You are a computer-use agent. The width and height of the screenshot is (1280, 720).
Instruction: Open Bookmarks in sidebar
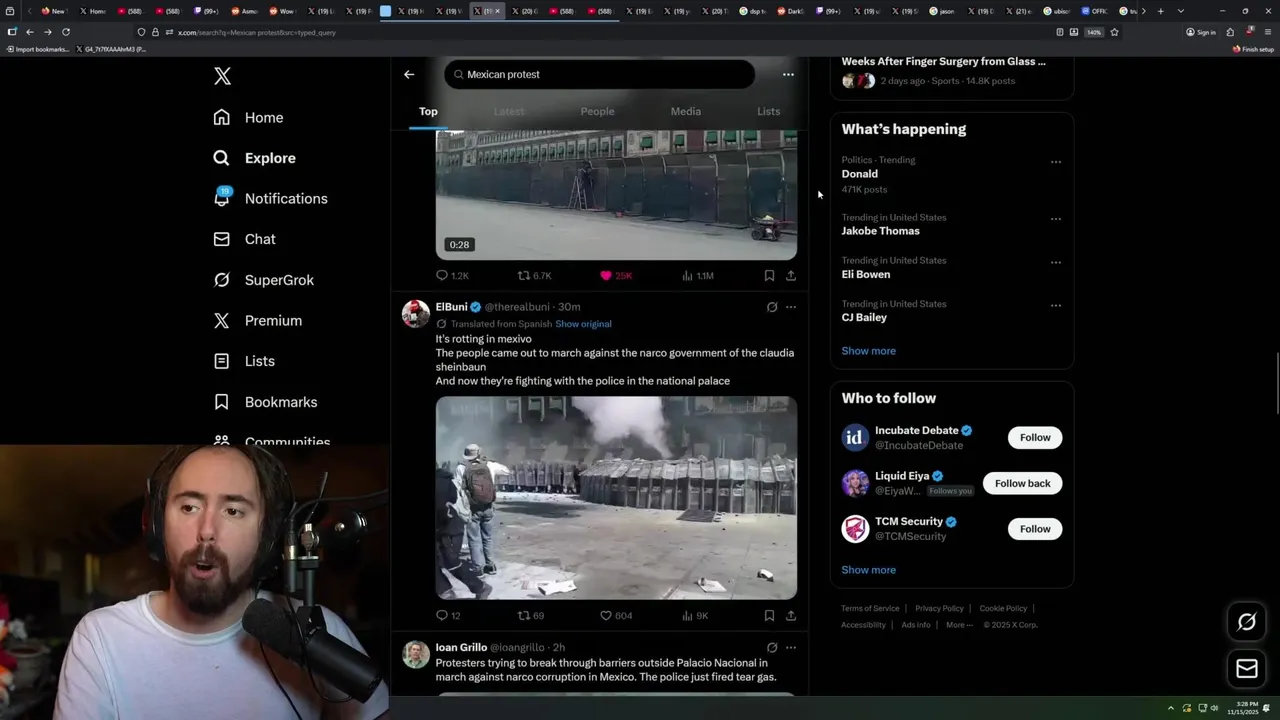click(x=265, y=402)
